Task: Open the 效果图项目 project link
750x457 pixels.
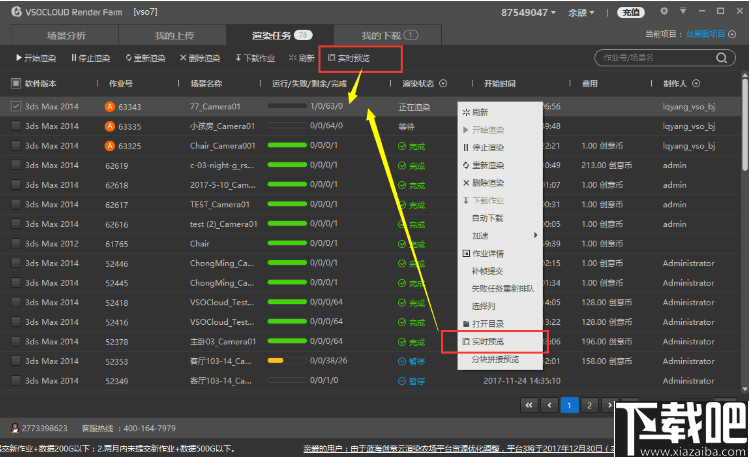Action: pyautogui.click(x=706, y=34)
